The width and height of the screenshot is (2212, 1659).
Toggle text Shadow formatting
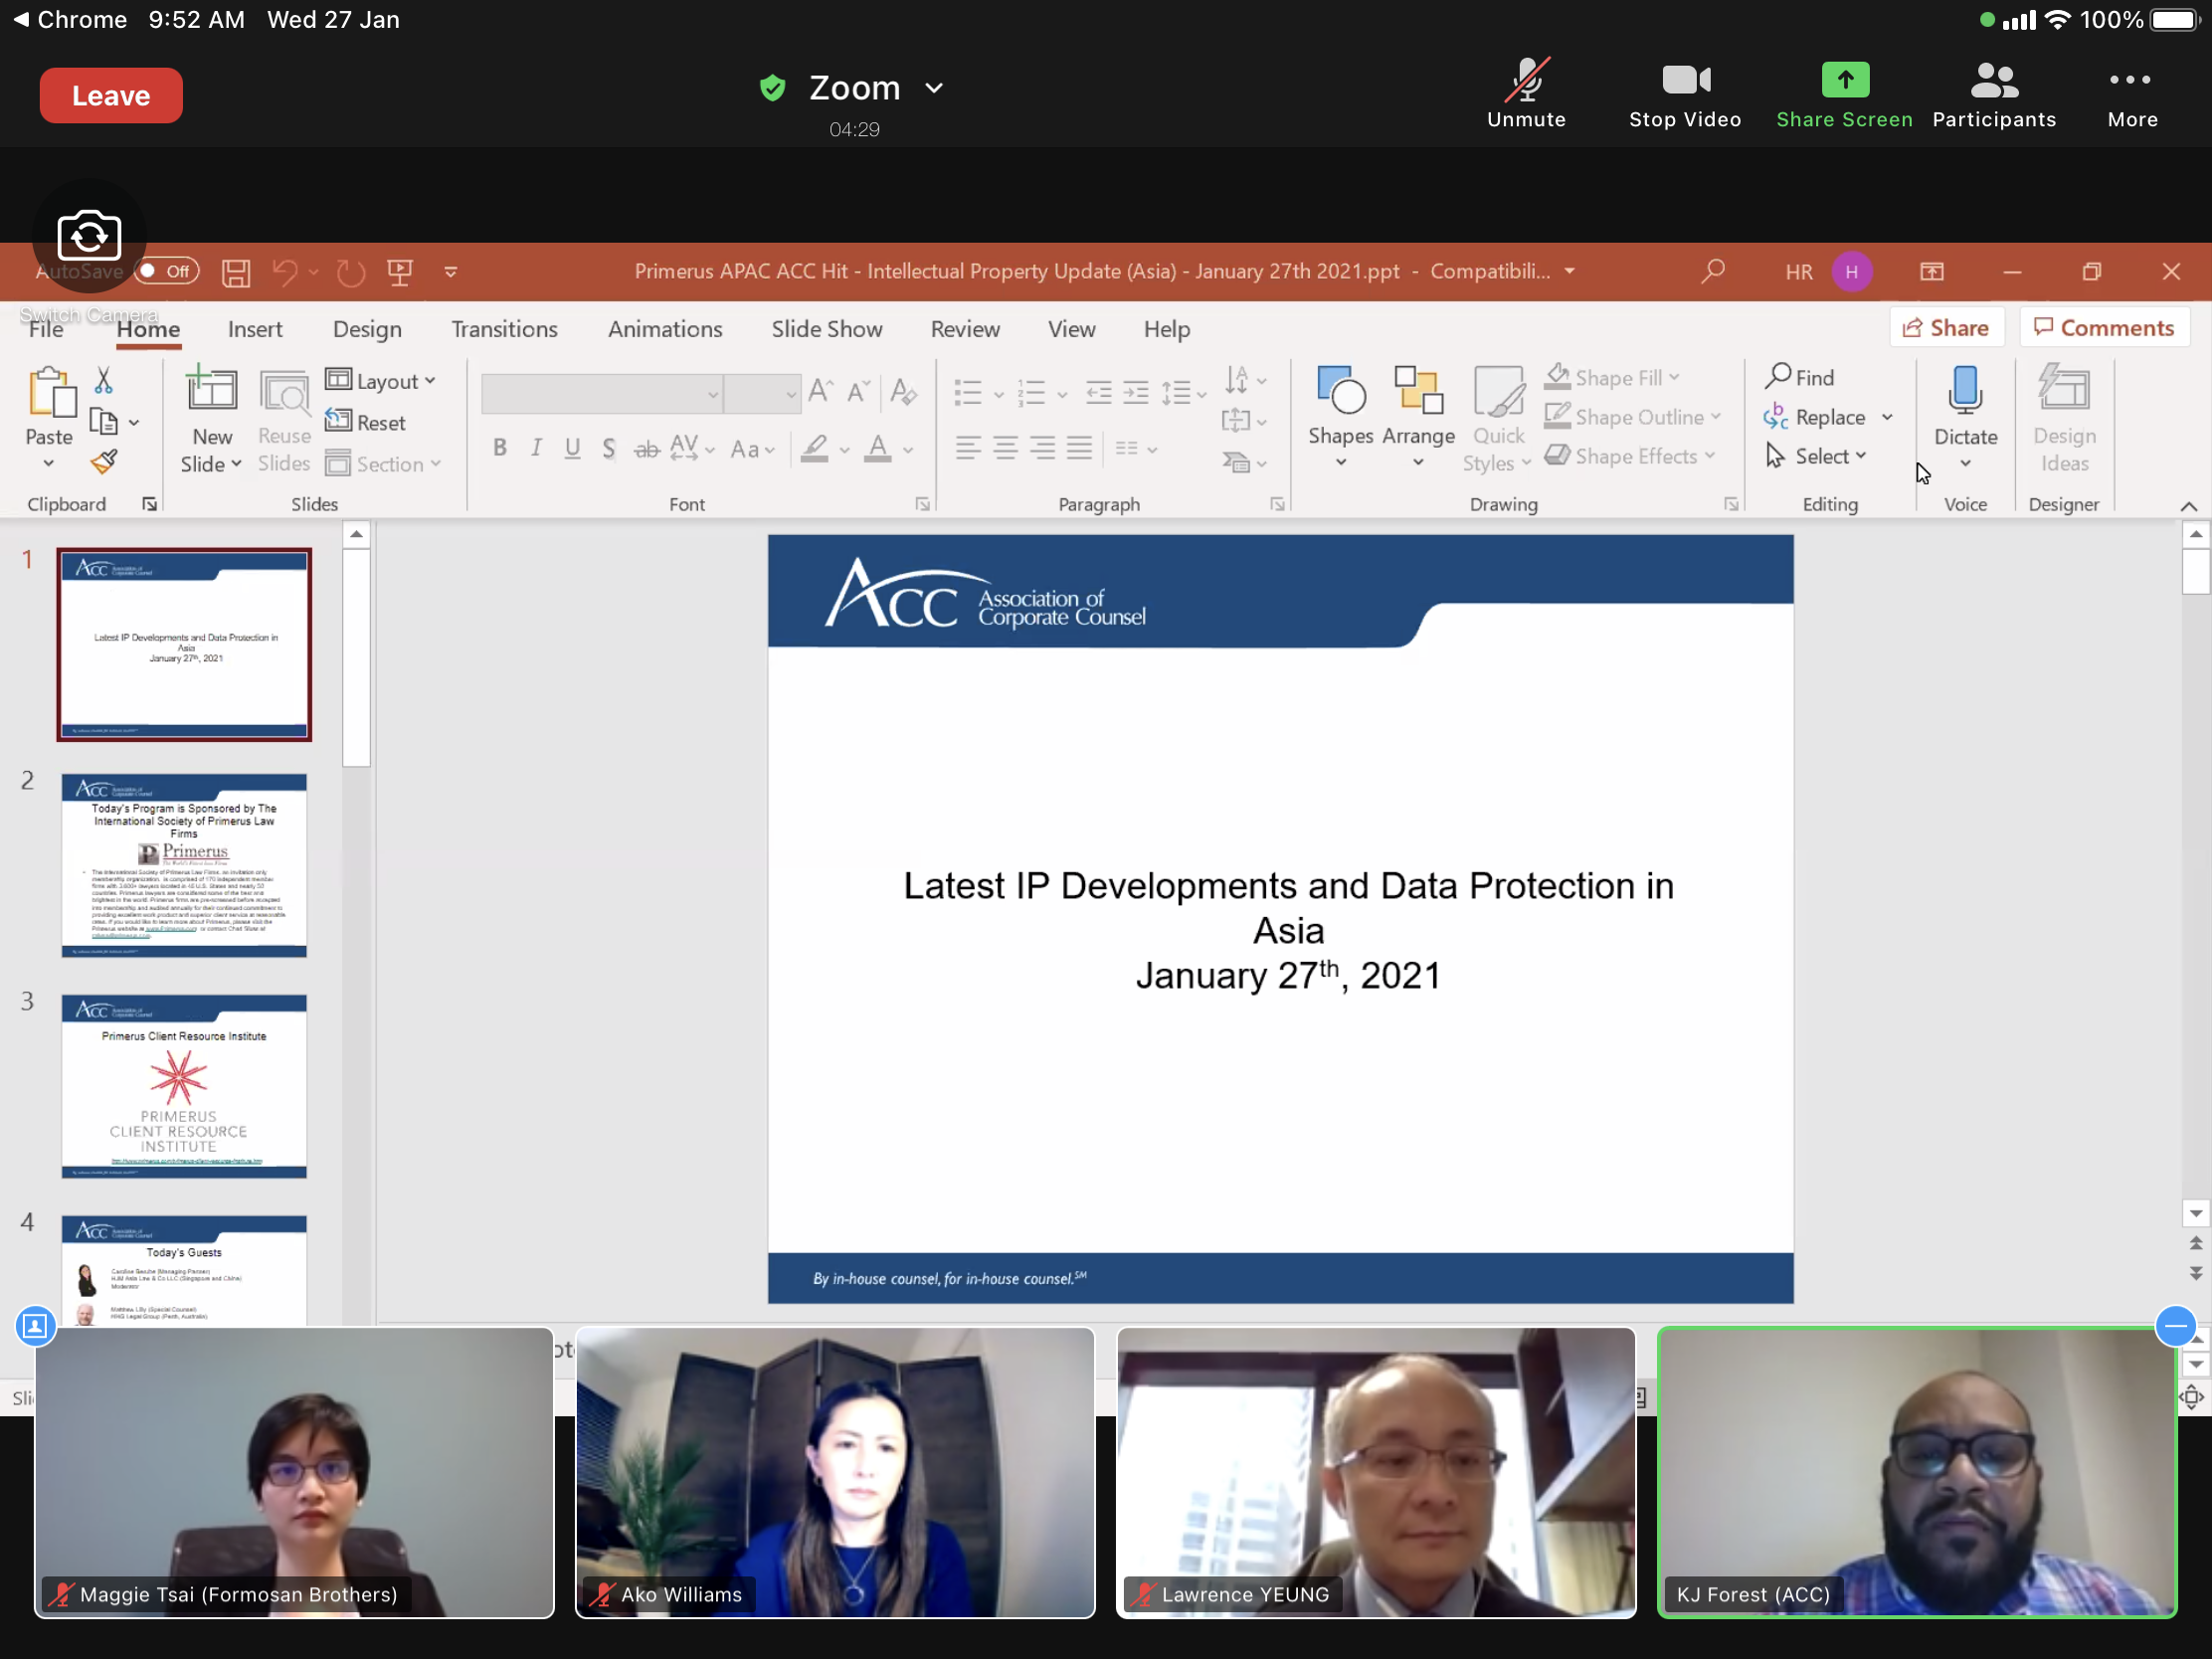[x=608, y=448]
